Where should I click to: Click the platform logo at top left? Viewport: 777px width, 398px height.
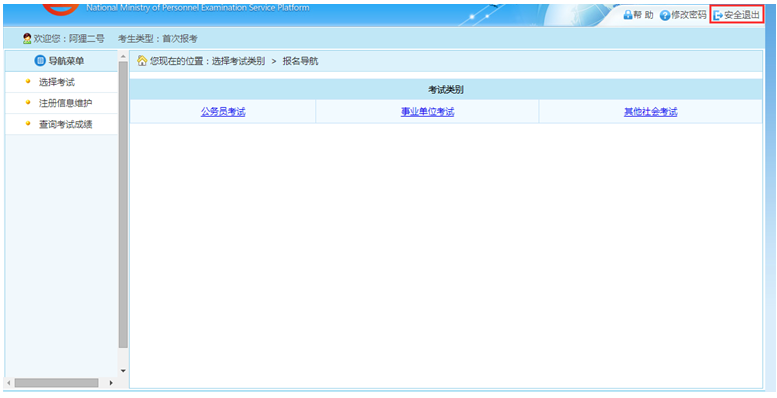point(60,8)
